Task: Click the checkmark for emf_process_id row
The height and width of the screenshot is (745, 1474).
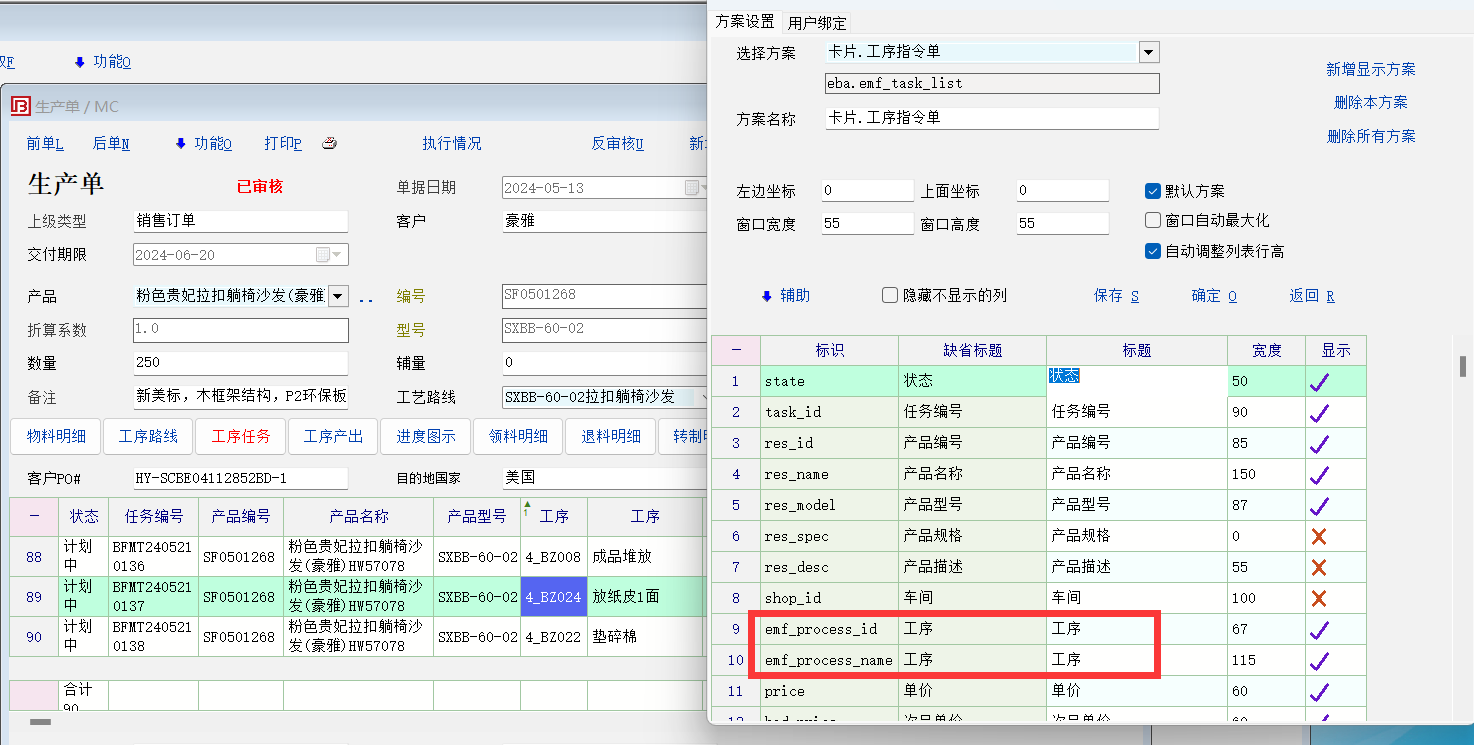Action: pos(1318,629)
